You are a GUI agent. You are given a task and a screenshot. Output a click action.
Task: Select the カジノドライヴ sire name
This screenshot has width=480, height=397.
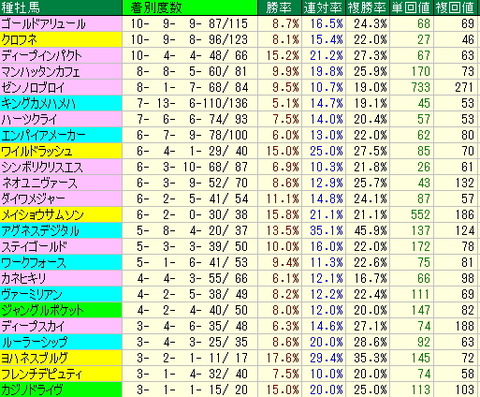pos(32,390)
